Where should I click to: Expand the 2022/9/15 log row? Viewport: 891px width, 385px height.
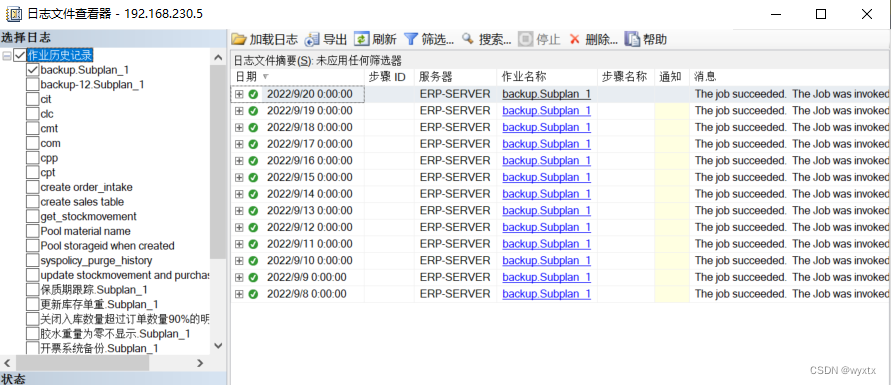239,178
